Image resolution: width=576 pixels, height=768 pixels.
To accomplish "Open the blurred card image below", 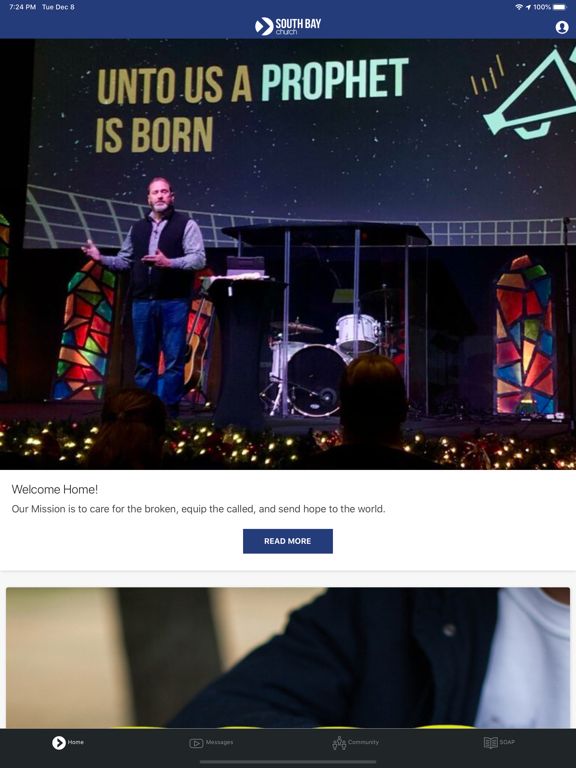I will point(288,658).
